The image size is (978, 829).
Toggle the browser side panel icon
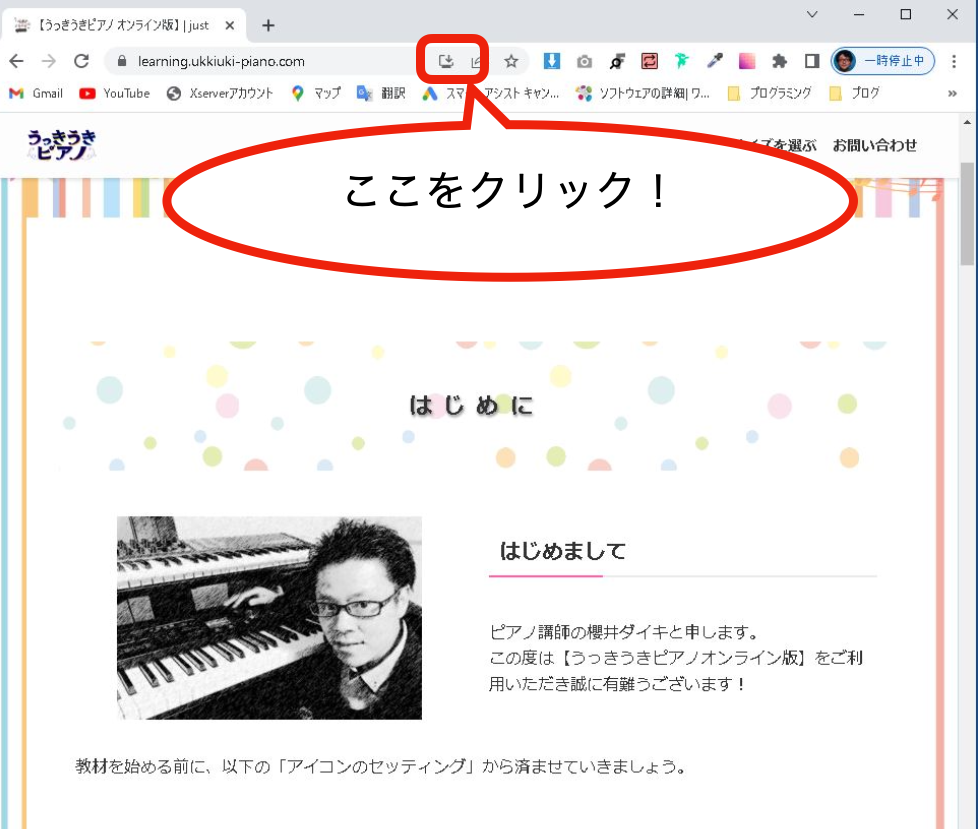[811, 61]
